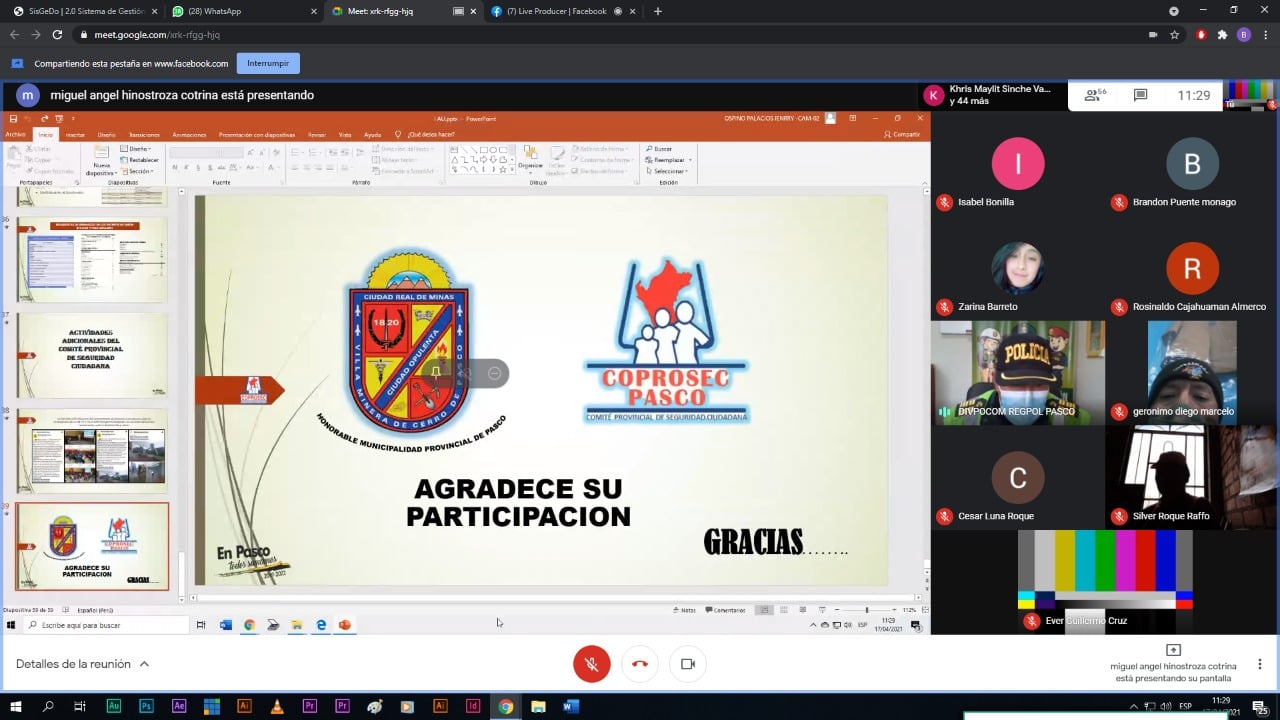The width and height of the screenshot is (1280, 720).
Task: Select slide 37 thumbnail Actividades Adicionales
Action: 92,355
